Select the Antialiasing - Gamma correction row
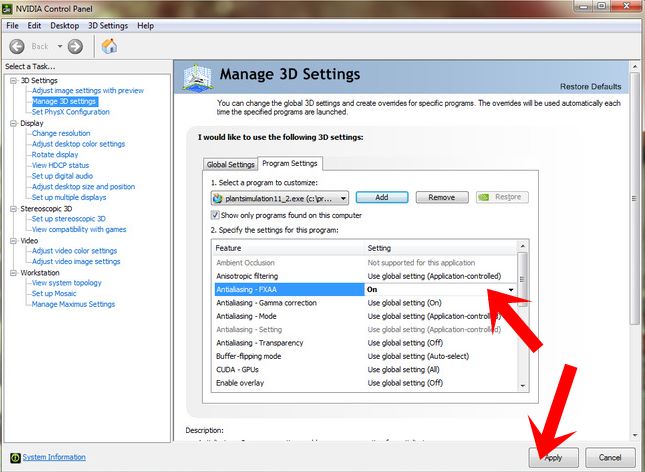This screenshot has width=645, height=472. 365,303
